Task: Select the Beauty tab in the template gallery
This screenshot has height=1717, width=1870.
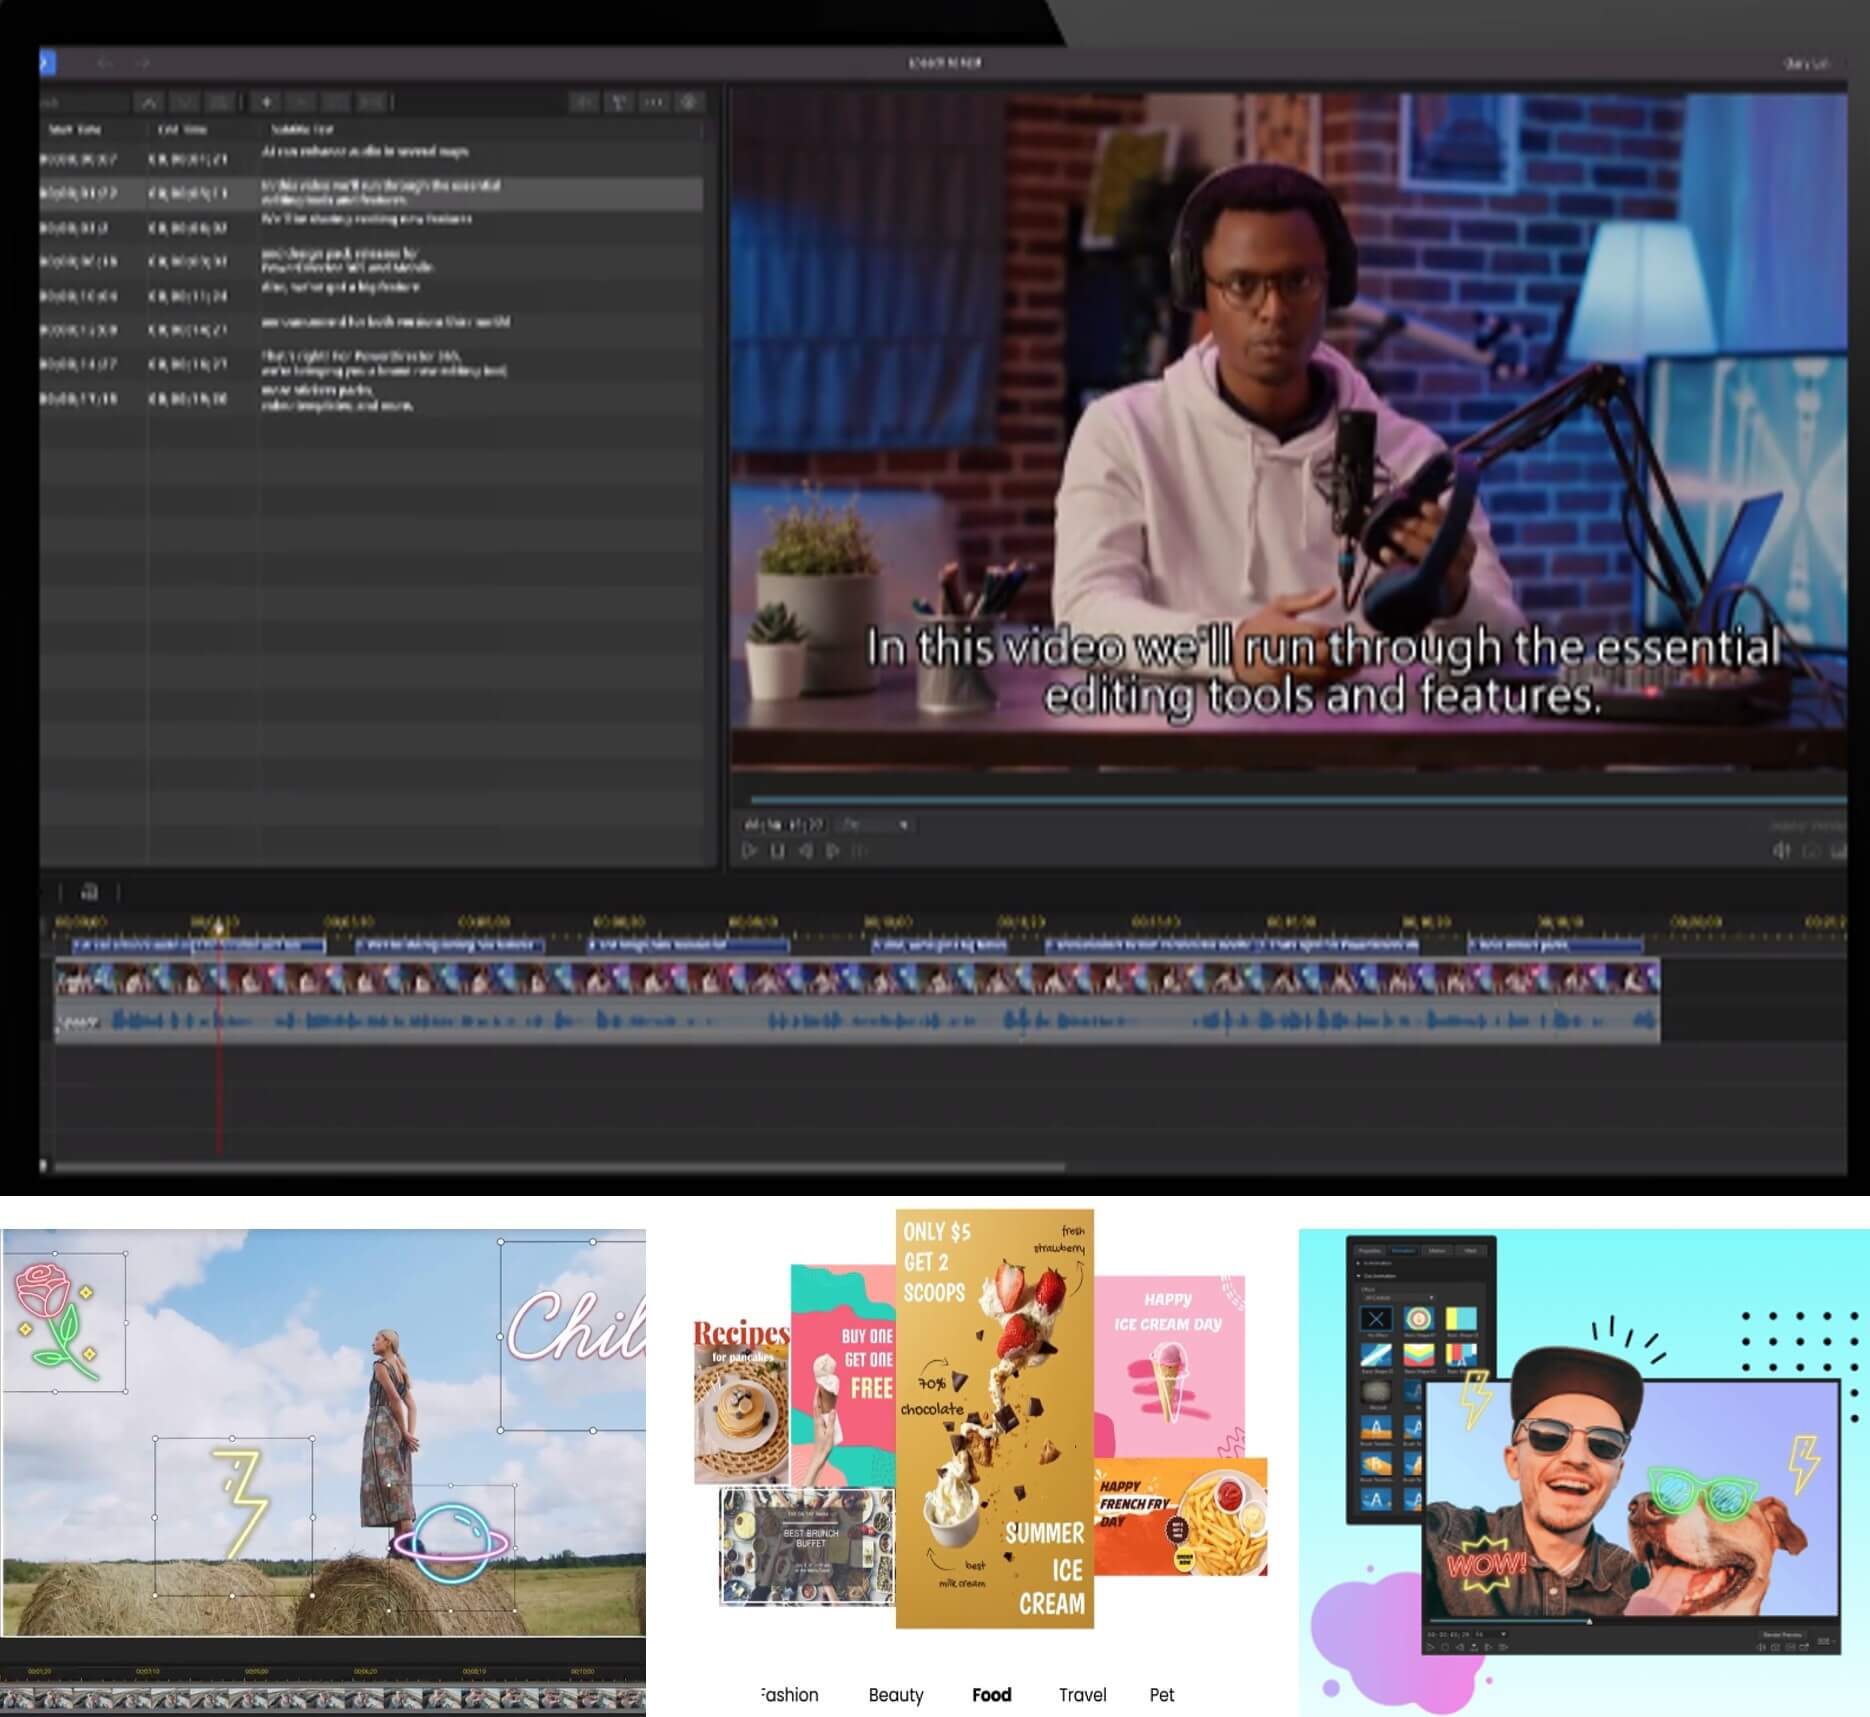Action: pyautogui.click(x=896, y=1695)
